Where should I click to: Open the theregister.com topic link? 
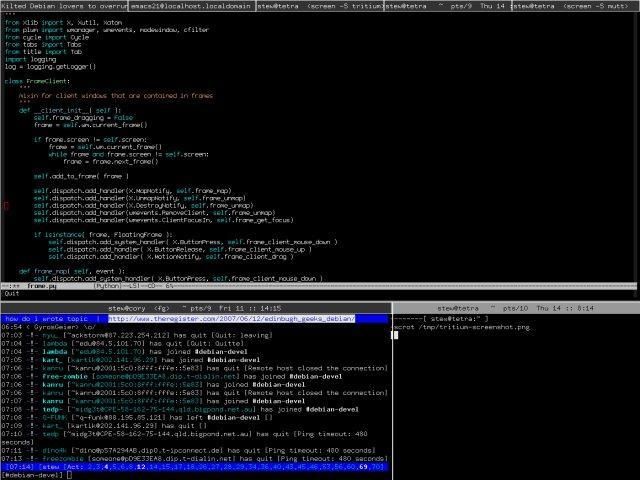[231, 319]
